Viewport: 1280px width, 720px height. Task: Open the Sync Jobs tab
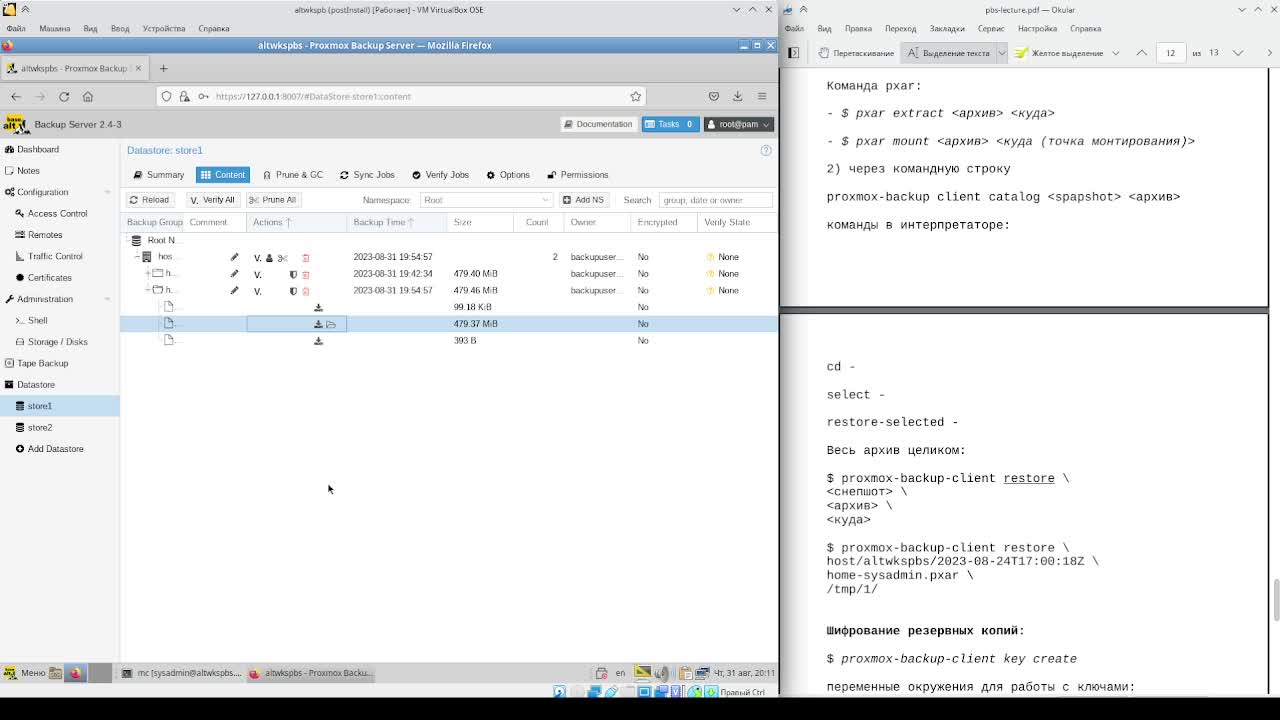[367, 175]
